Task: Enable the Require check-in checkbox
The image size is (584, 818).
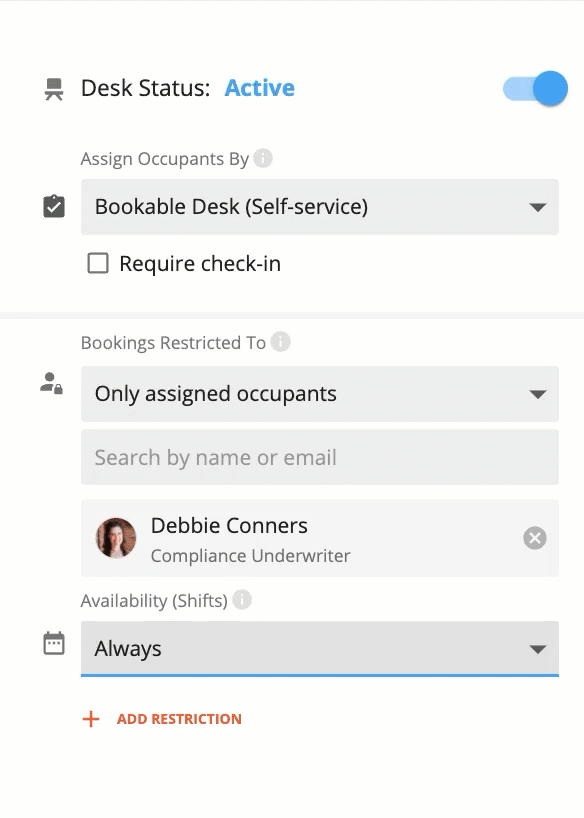Action: pos(97,263)
